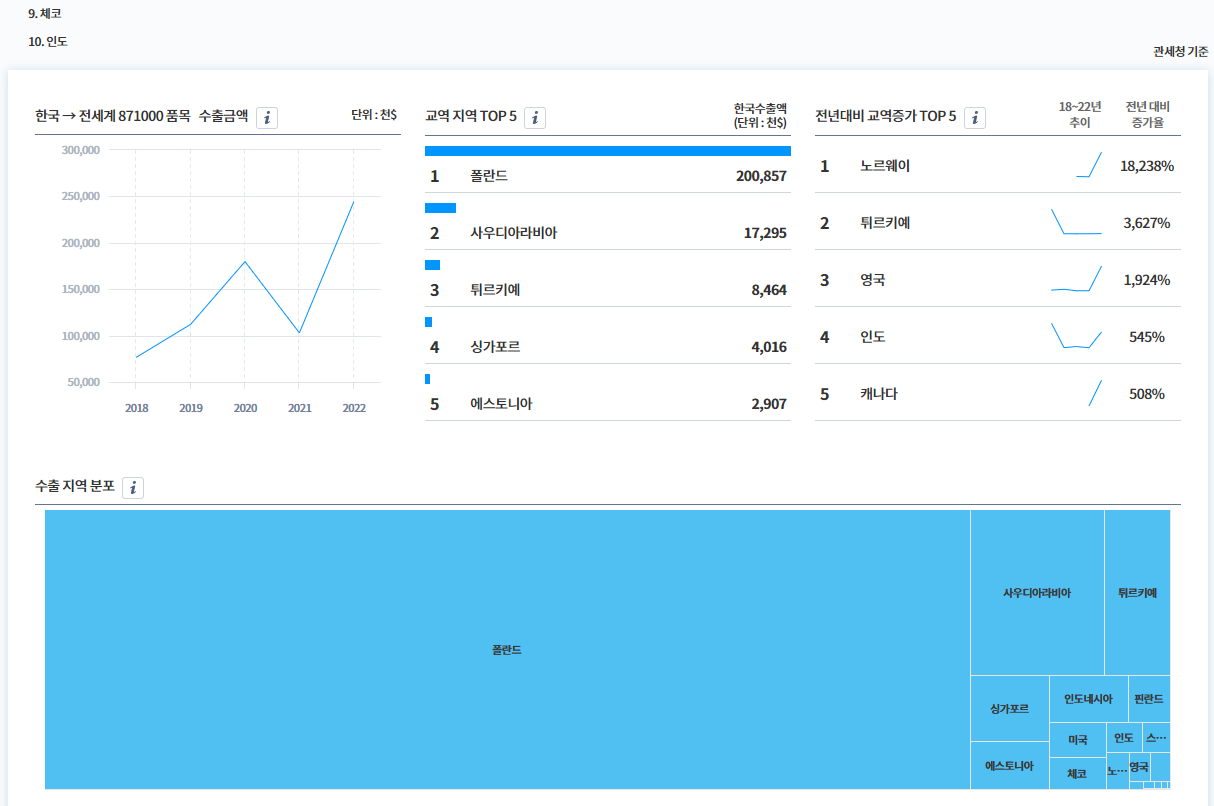Select 영국 tile in the treemap
The image size is (1214, 806).
(1139, 767)
